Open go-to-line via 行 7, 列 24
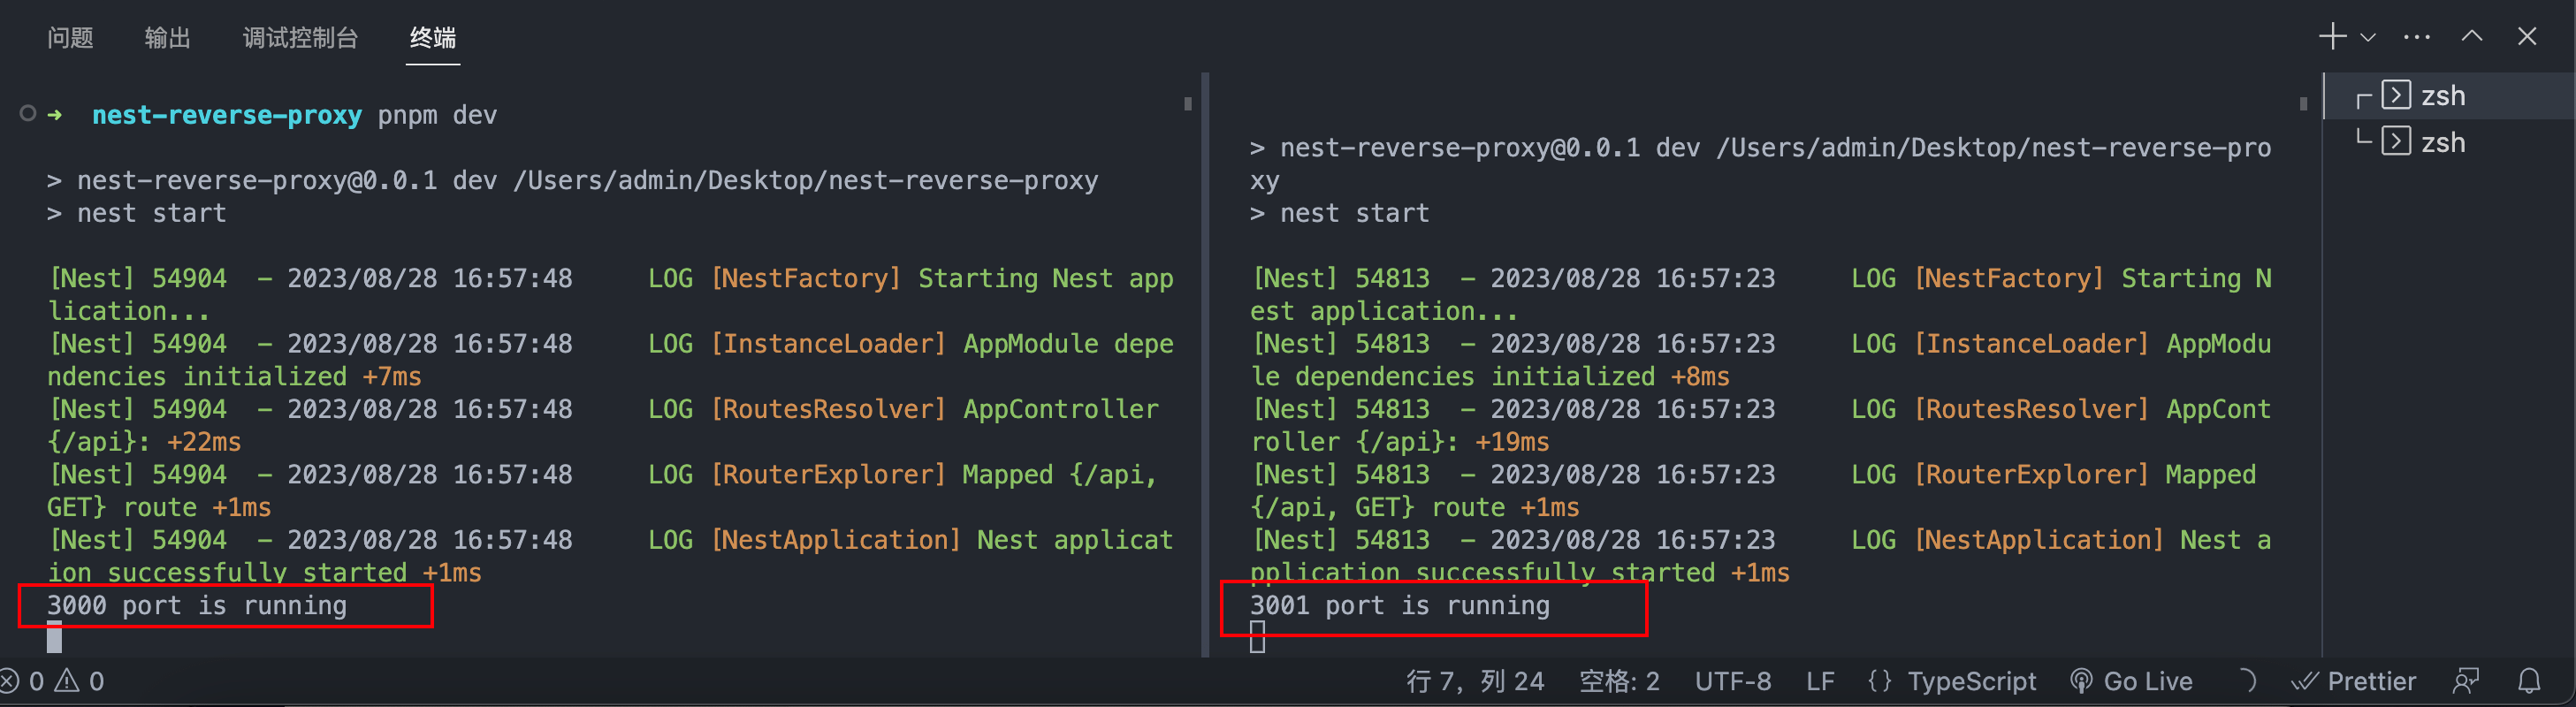The image size is (2576, 707). [1475, 682]
